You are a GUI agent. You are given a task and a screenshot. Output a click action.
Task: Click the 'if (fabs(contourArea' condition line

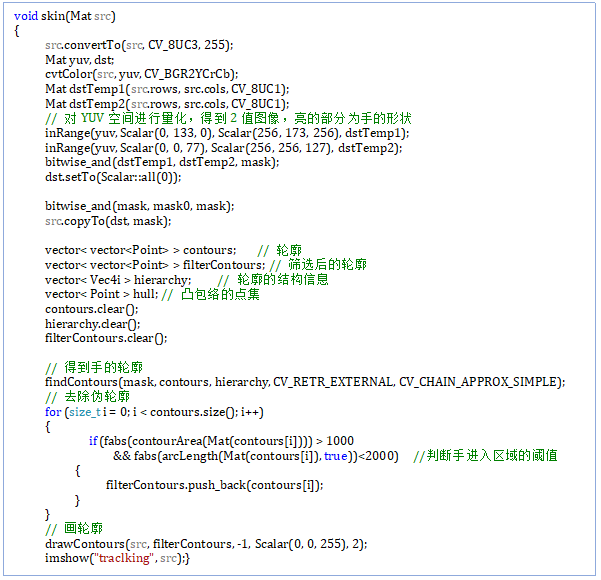click(x=221, y=441)
